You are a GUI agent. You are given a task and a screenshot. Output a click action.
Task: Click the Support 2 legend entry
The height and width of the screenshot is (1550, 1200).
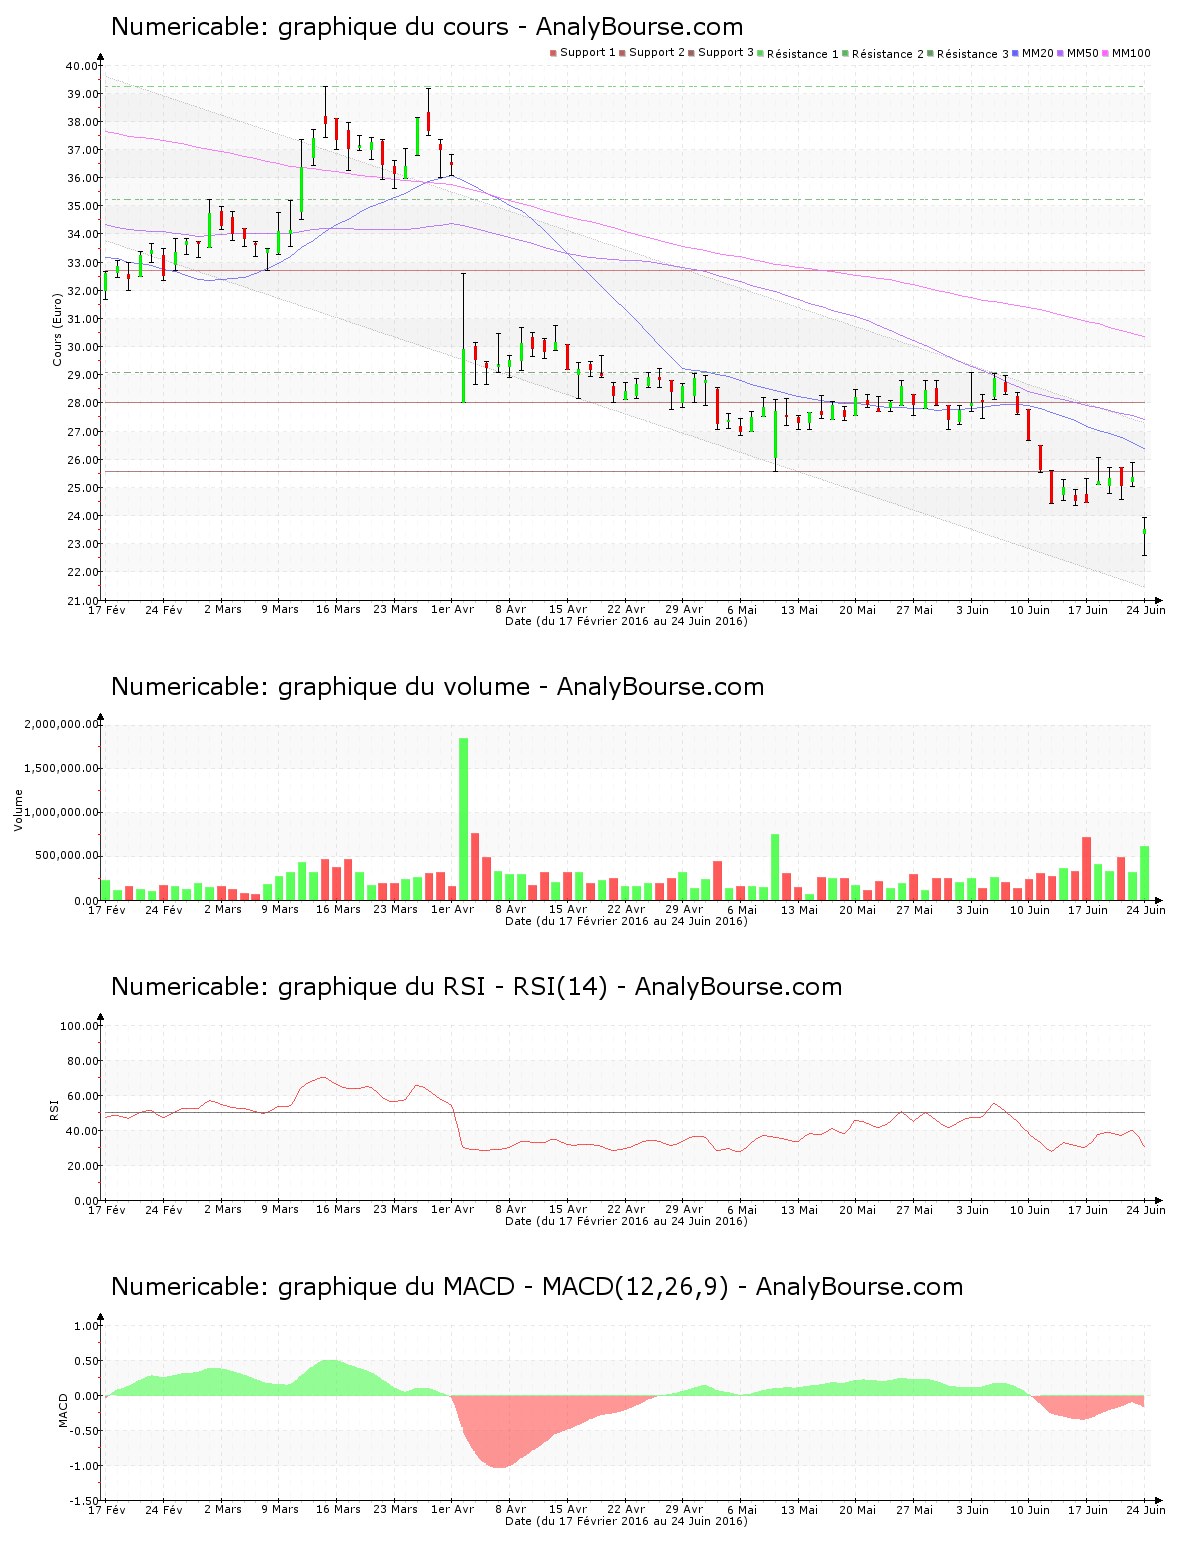pos(652,53)
